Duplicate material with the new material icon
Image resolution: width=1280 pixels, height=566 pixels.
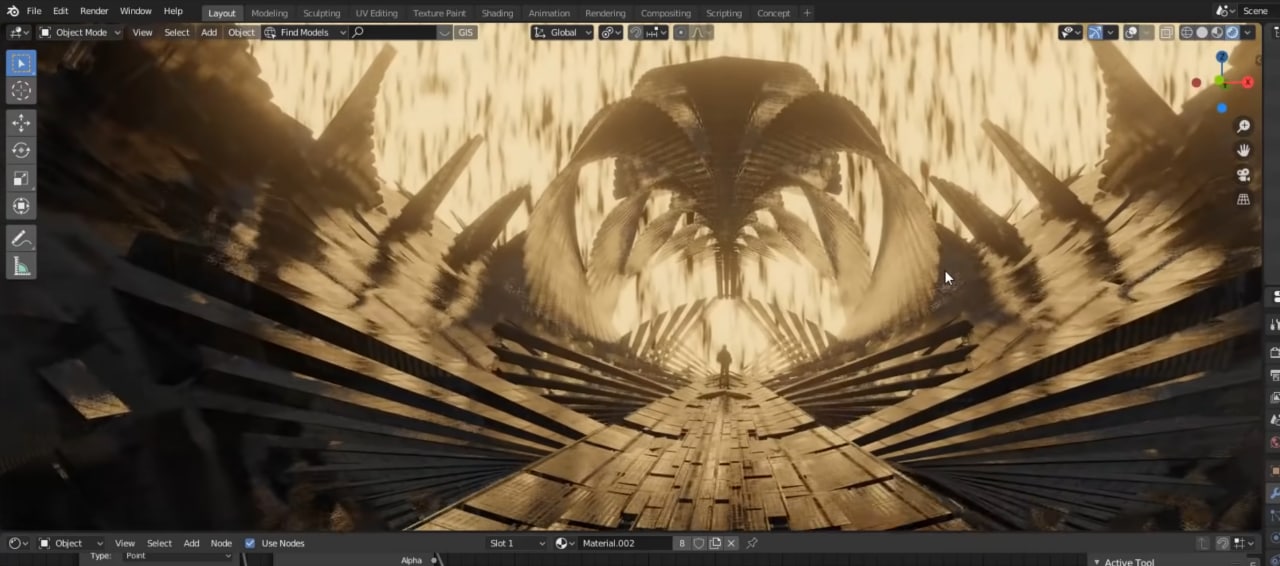point(715,543)
